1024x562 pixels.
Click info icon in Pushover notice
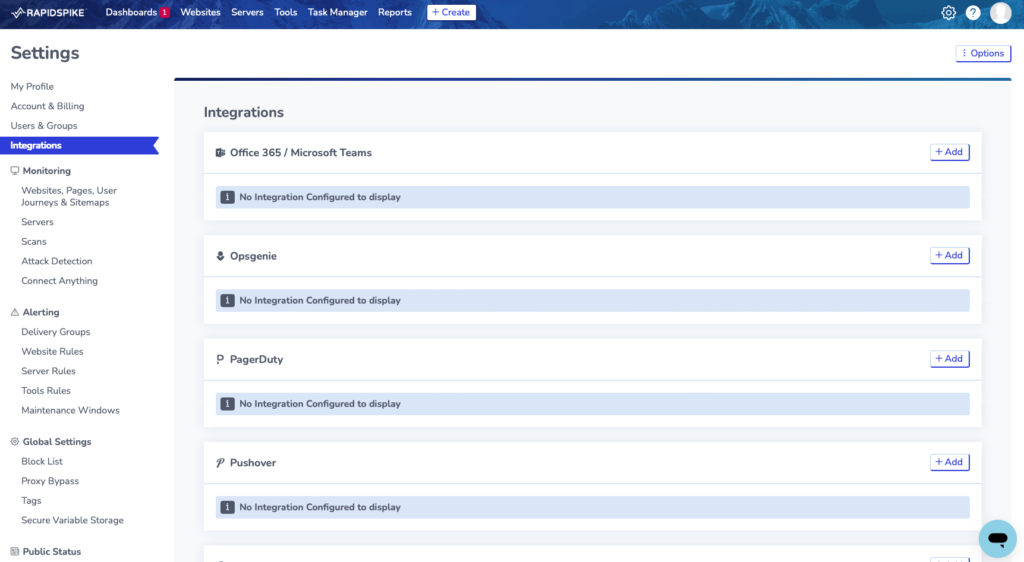(x=227, y=507)
